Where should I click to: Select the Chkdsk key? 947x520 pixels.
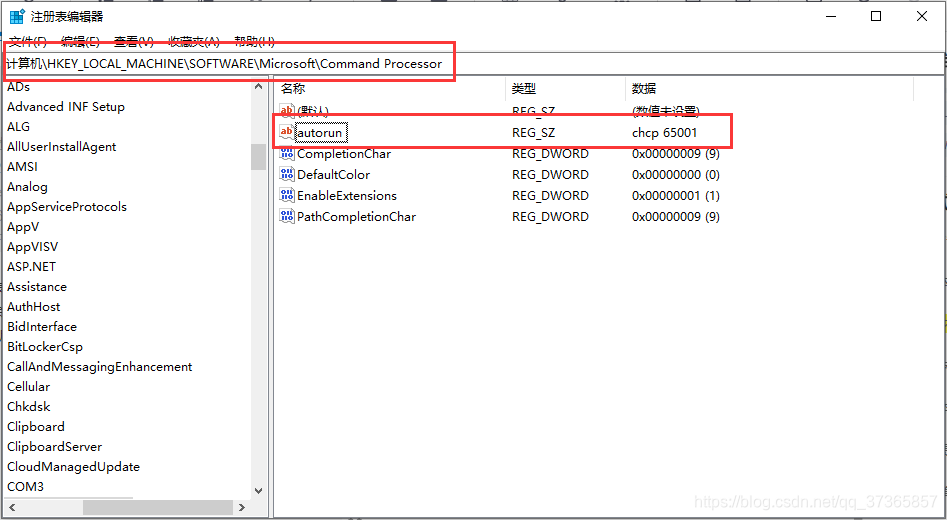(x=28, y=407)
